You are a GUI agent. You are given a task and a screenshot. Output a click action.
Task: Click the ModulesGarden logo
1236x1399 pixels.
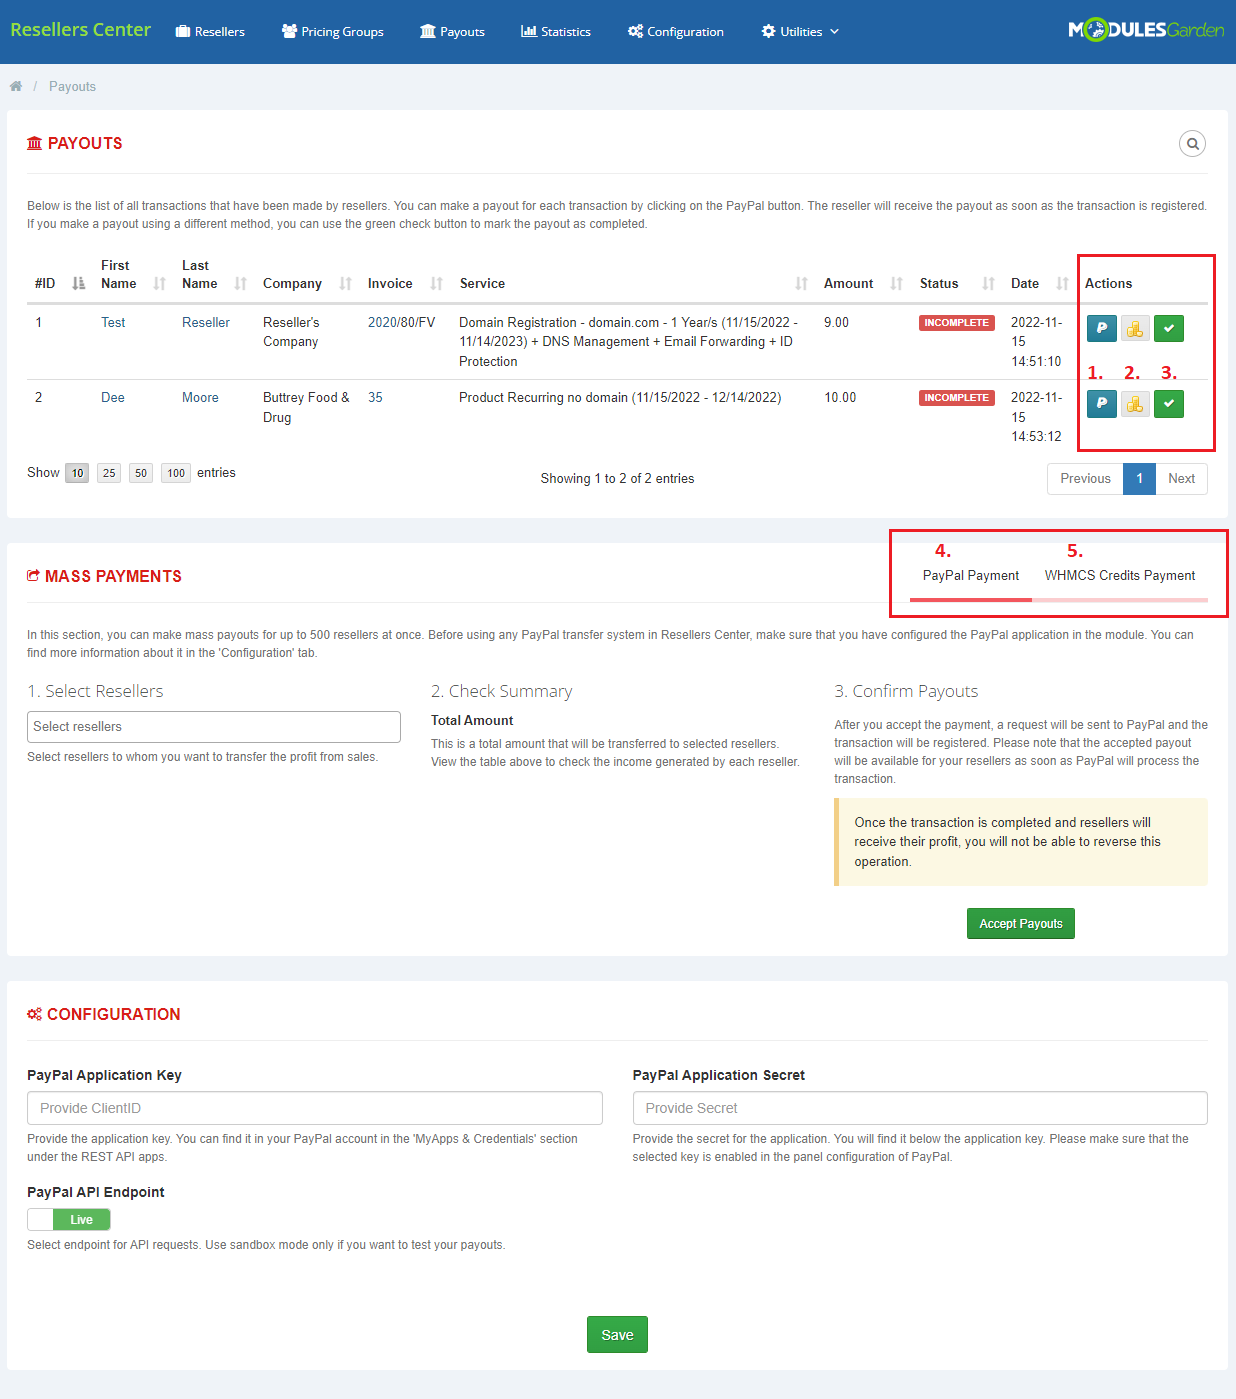1146,30
